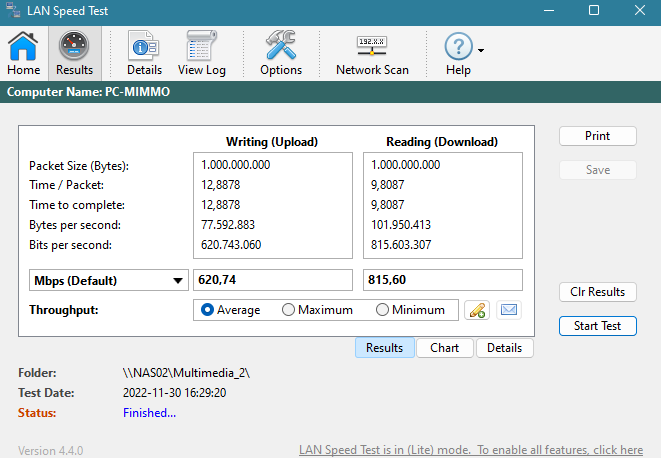Click Version 4.4.0 text
The width and height of the screenshot is (661, 458).
(50, 450)
